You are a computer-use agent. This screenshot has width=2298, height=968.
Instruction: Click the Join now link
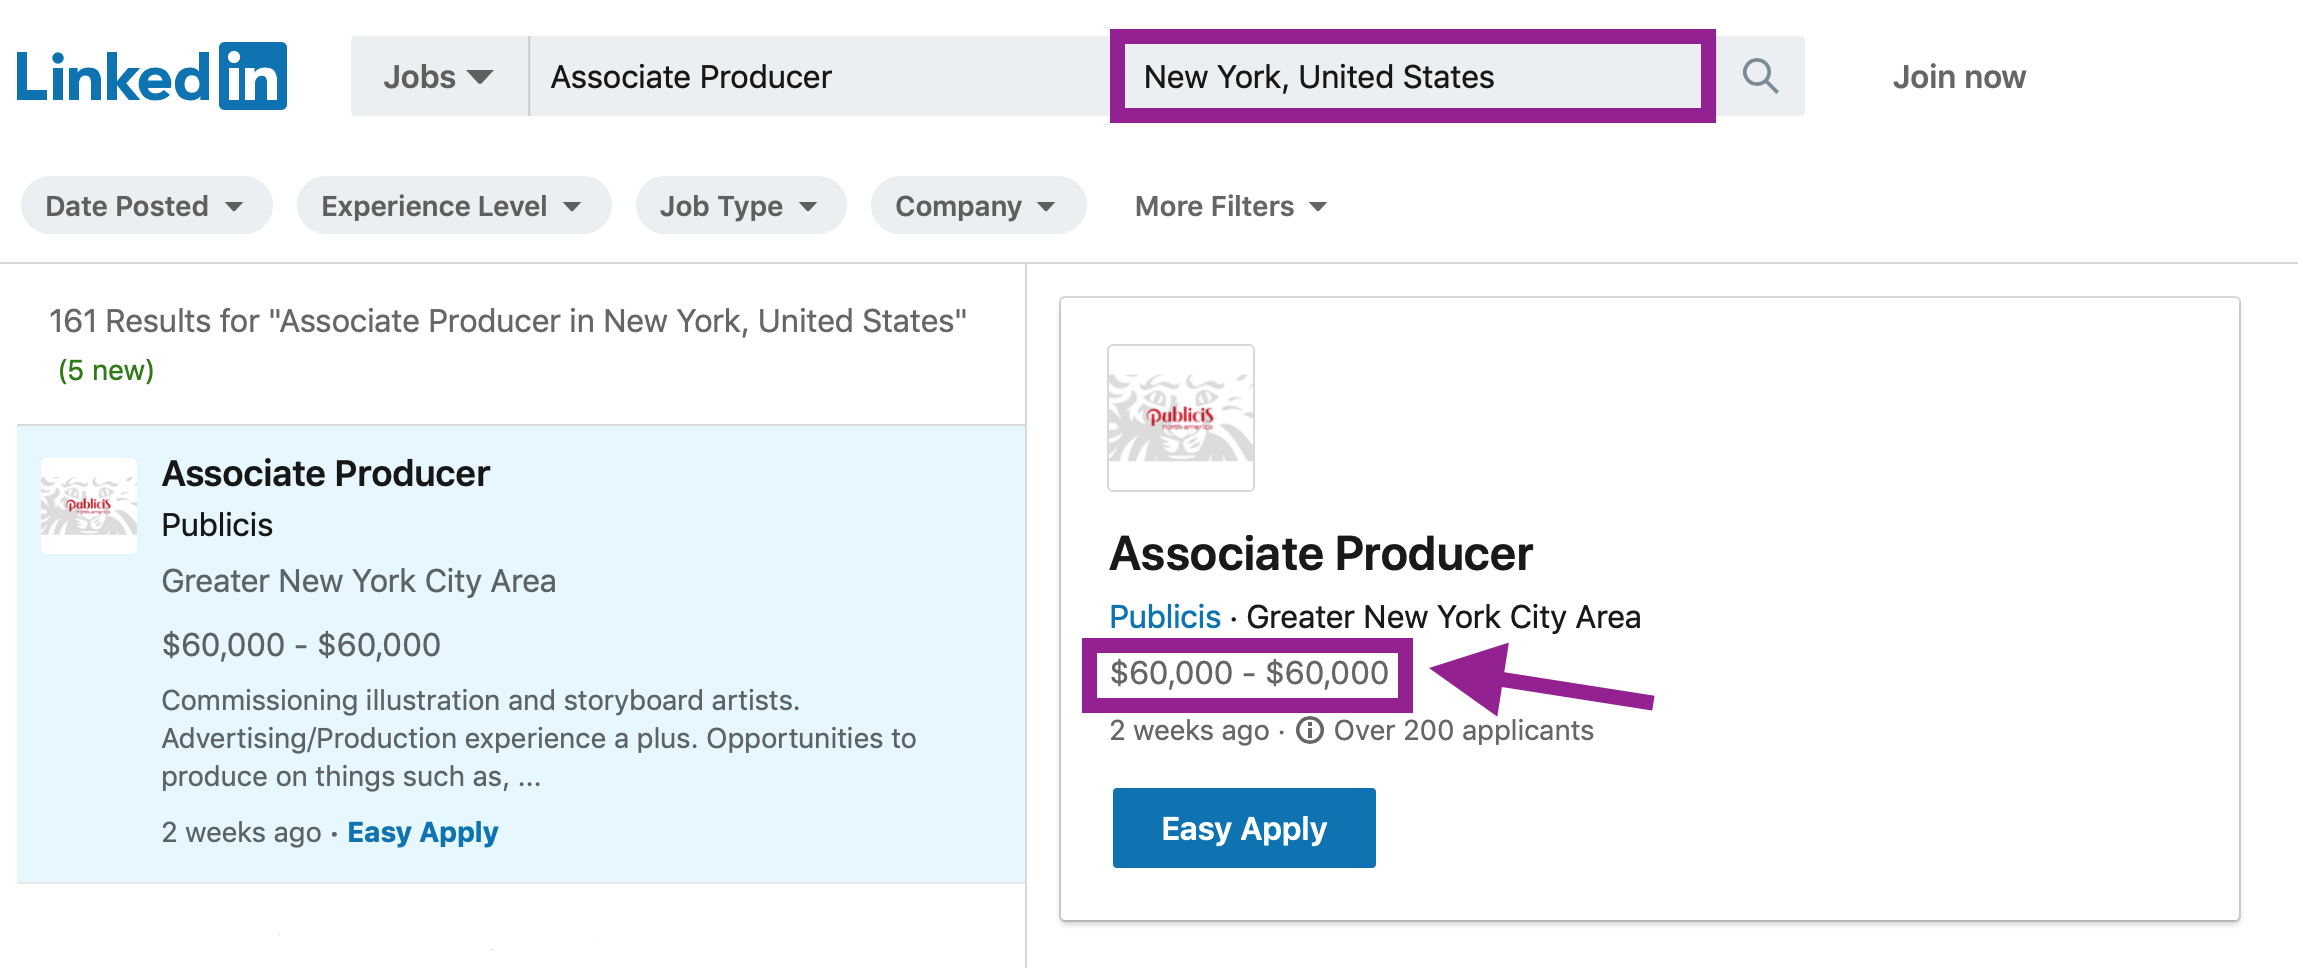(1958, 77)
